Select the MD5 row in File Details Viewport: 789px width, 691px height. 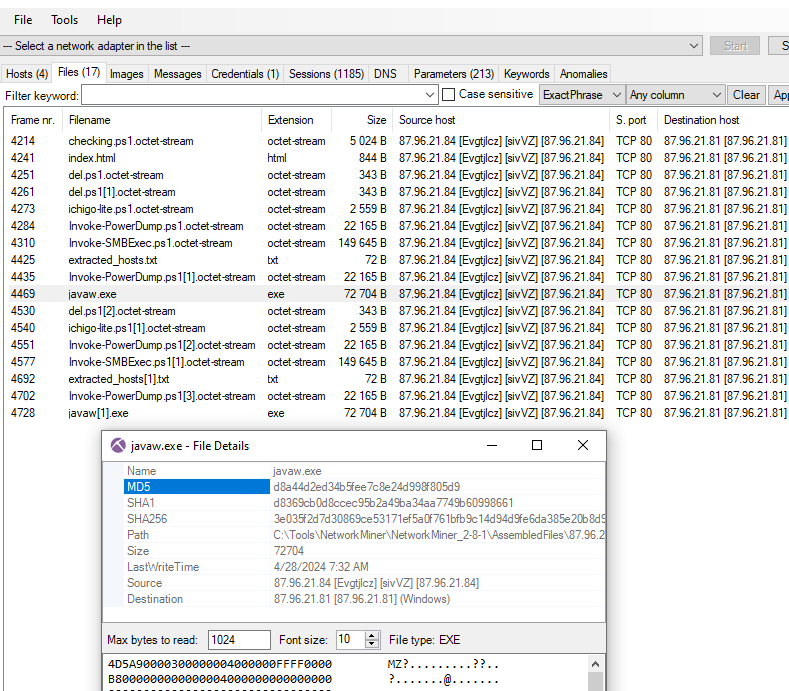pyautogui.click(x=138, y=487)
